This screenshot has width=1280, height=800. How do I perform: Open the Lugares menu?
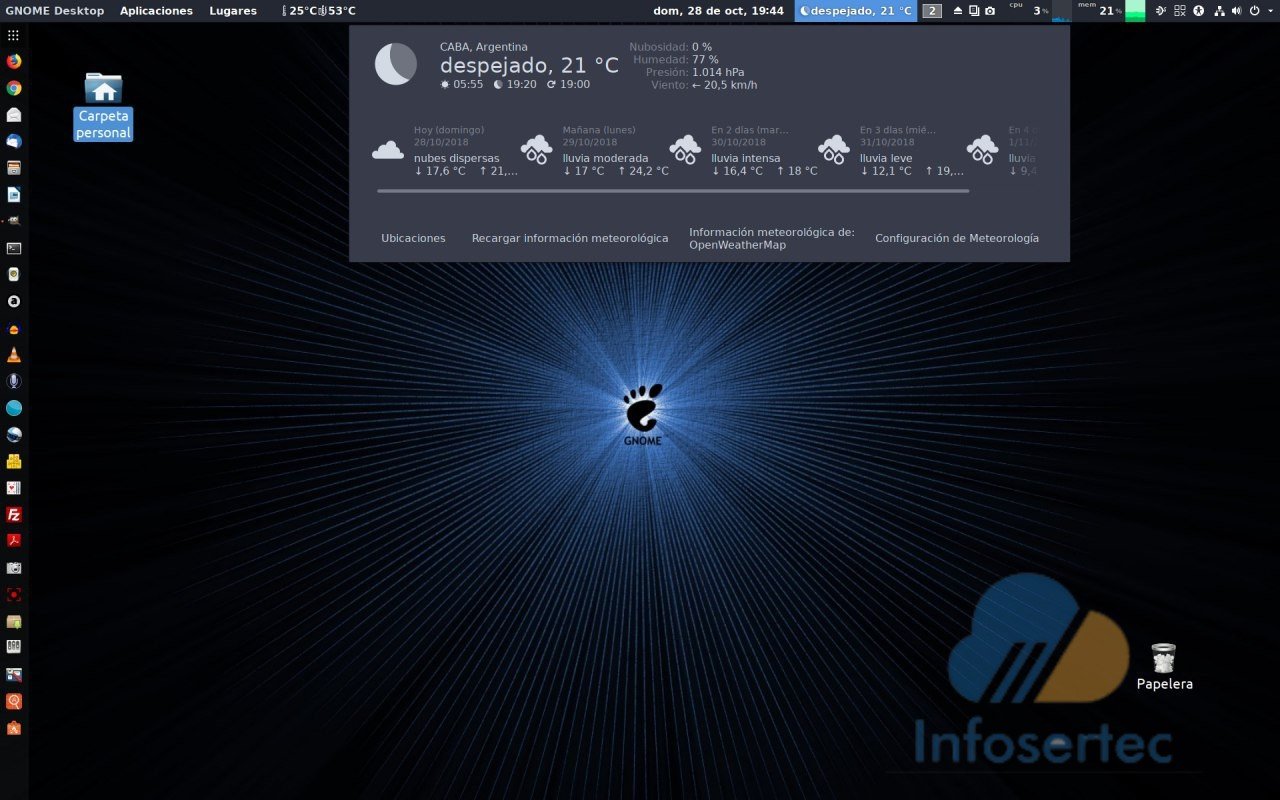point(233,11)
